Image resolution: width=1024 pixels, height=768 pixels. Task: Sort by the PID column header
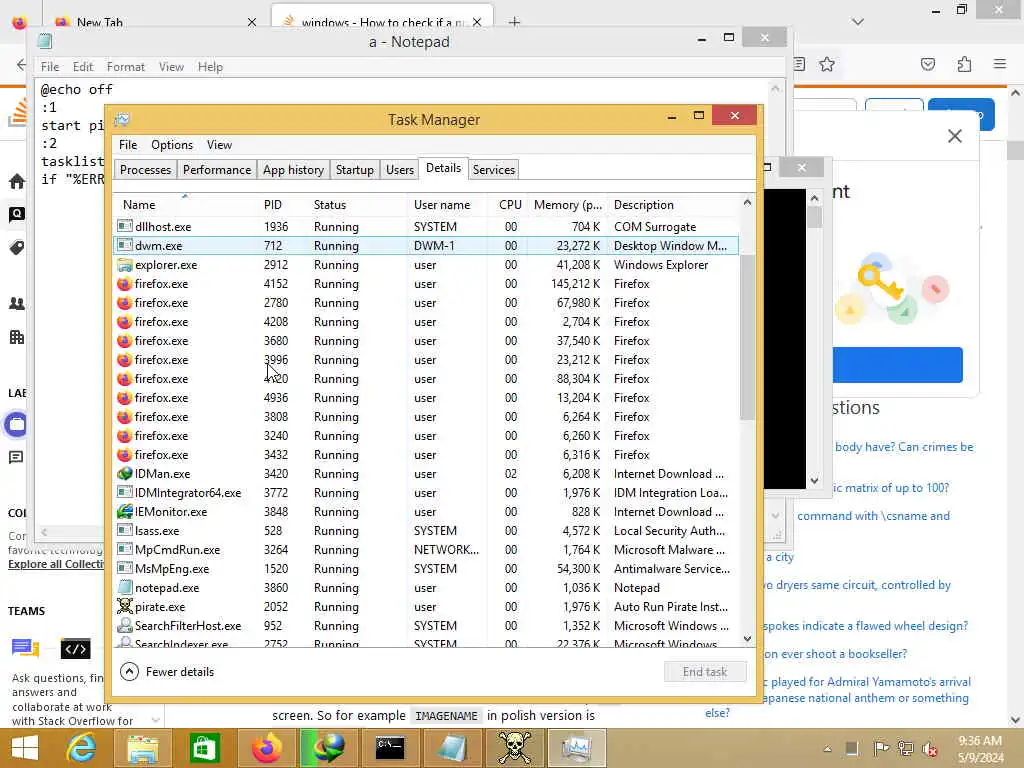(x=283, y=204)
